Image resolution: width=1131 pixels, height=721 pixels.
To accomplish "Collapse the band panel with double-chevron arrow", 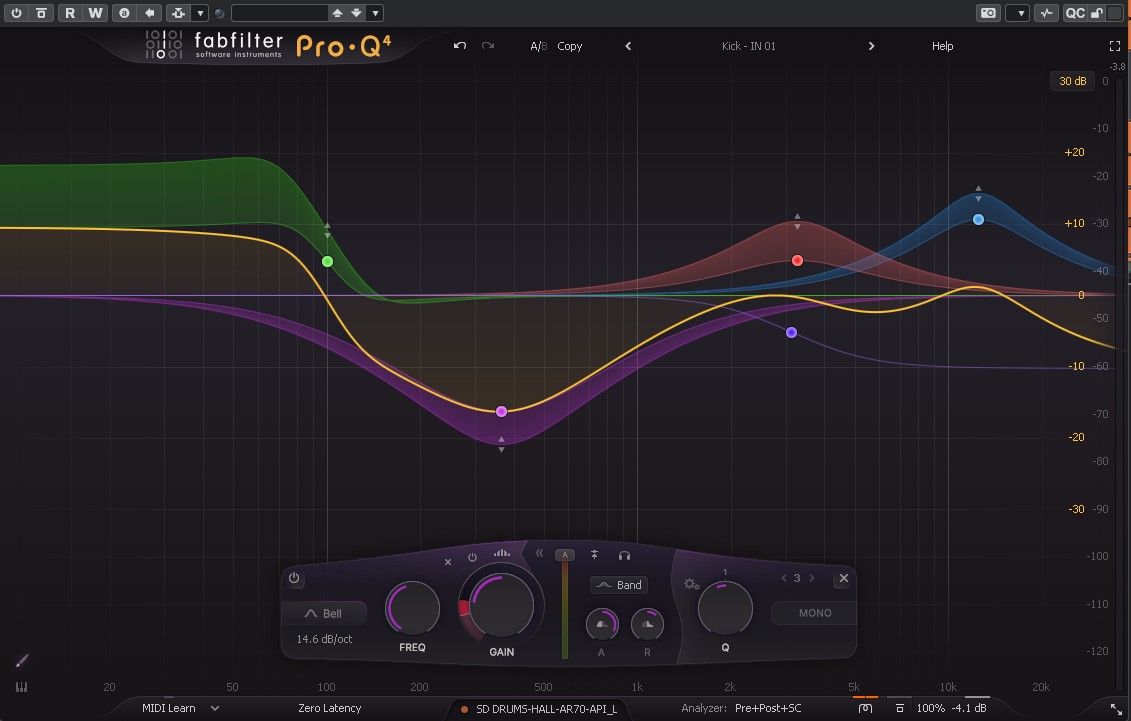I will pyautogui.click(x=540, y=553).
